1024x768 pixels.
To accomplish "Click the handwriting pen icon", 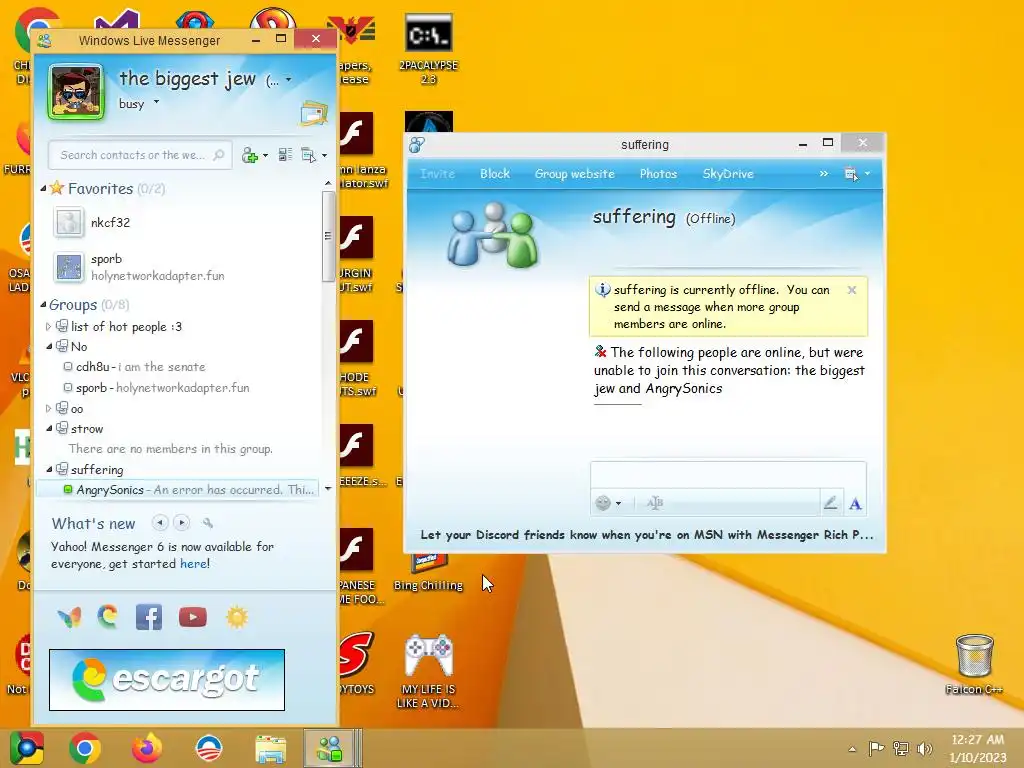I will 831,503.
